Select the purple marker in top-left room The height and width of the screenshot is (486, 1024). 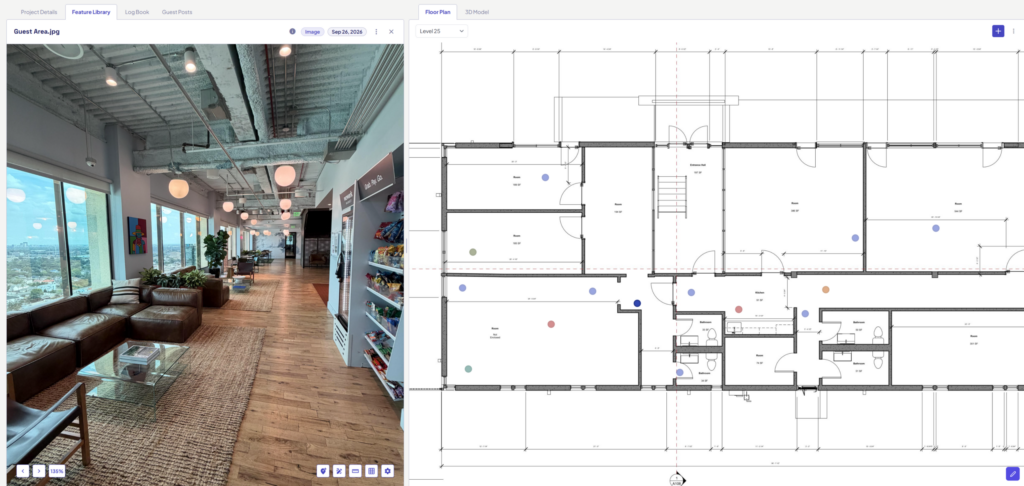click(545, 177)
